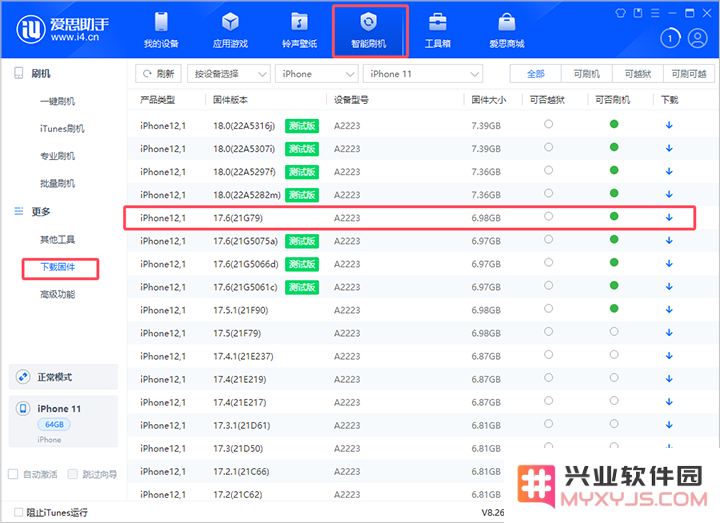The width and height of the screenshot is (720, 523).
Task: Open 批量刷机 batch flash in sidebar
Action: pos(57,184)
